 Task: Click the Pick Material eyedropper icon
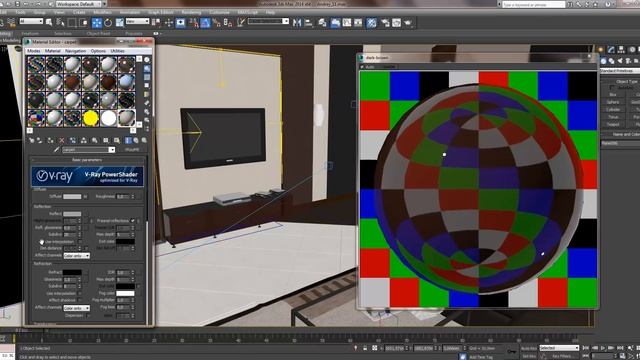click(57, 150)
